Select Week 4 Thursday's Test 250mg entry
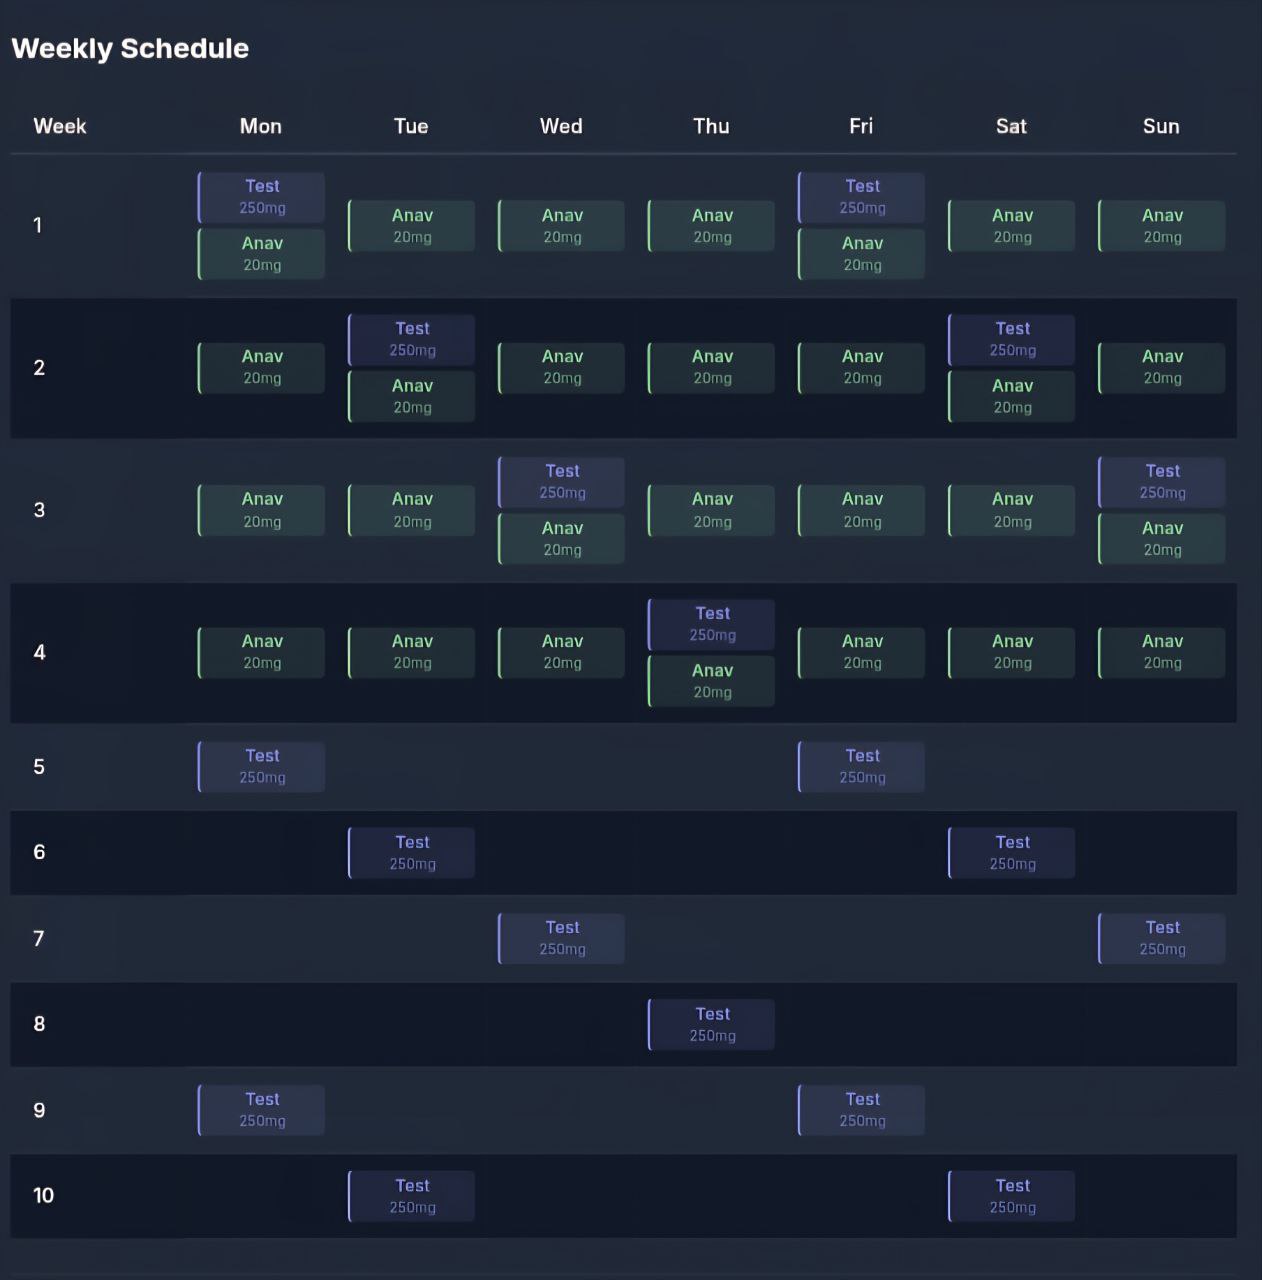The image size is (1262, 1280). (712, 624)
